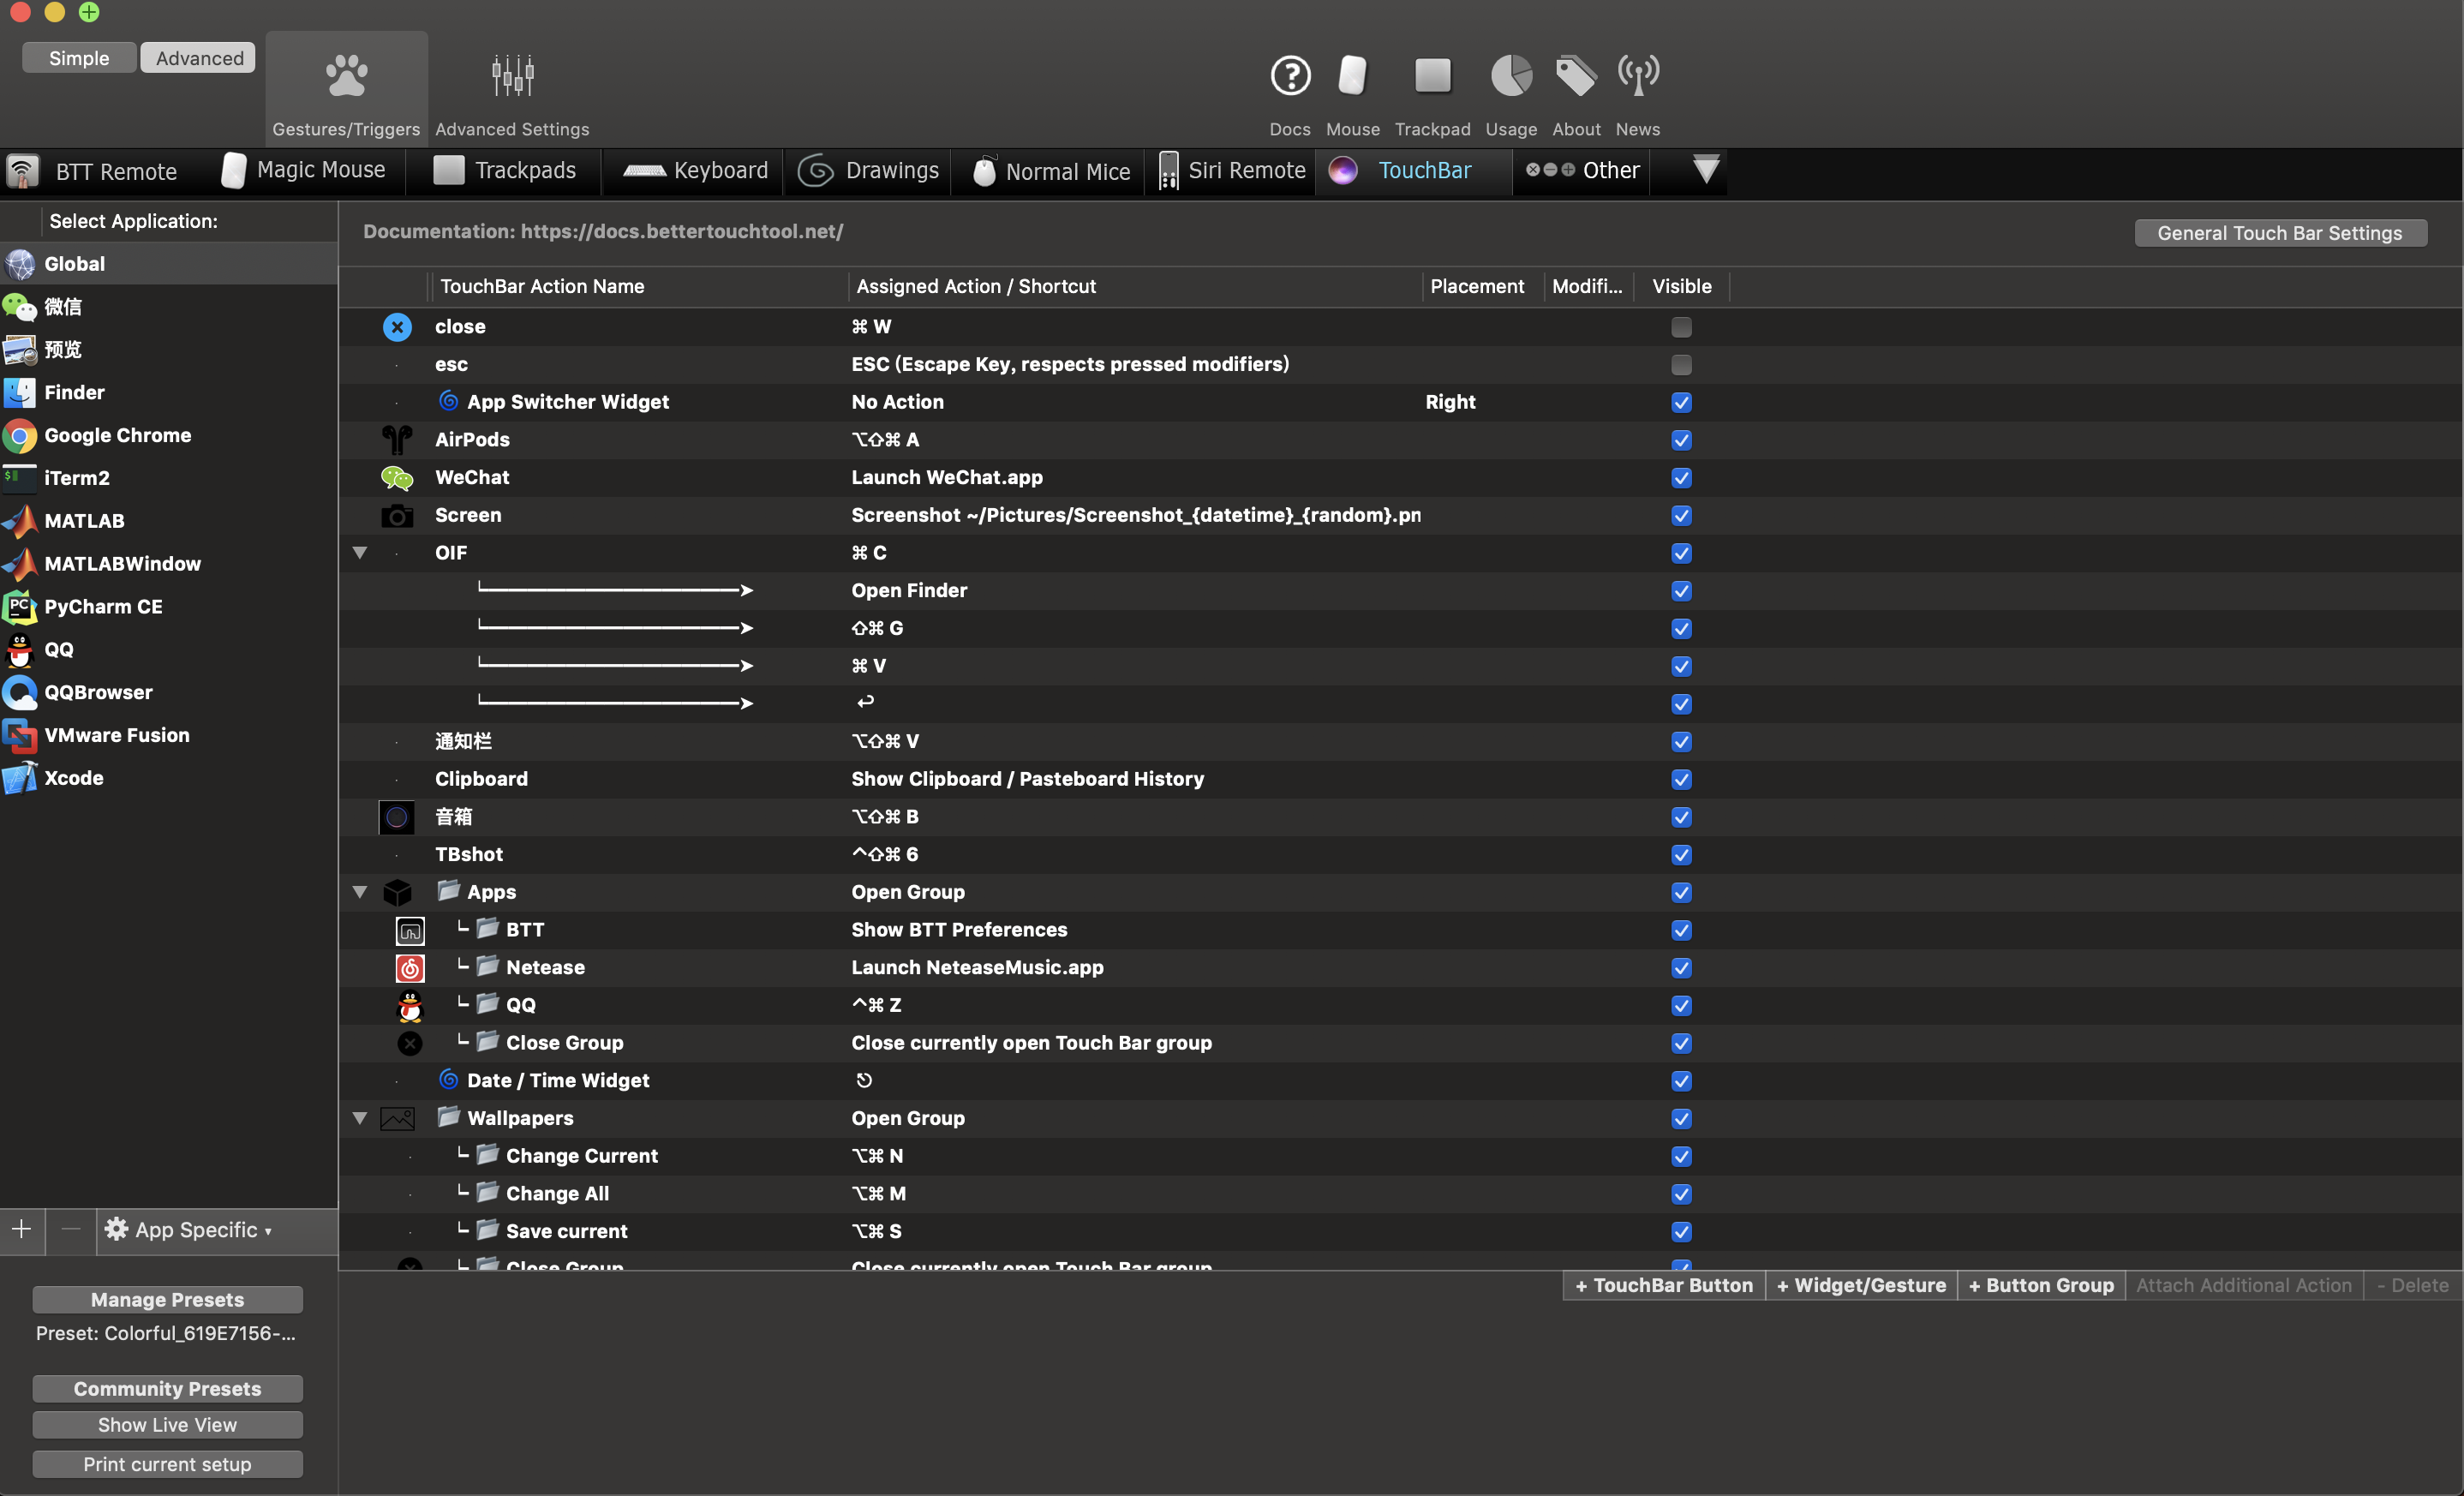
Task: Collapse the Apps group triangle
Action: pos(360,892)
